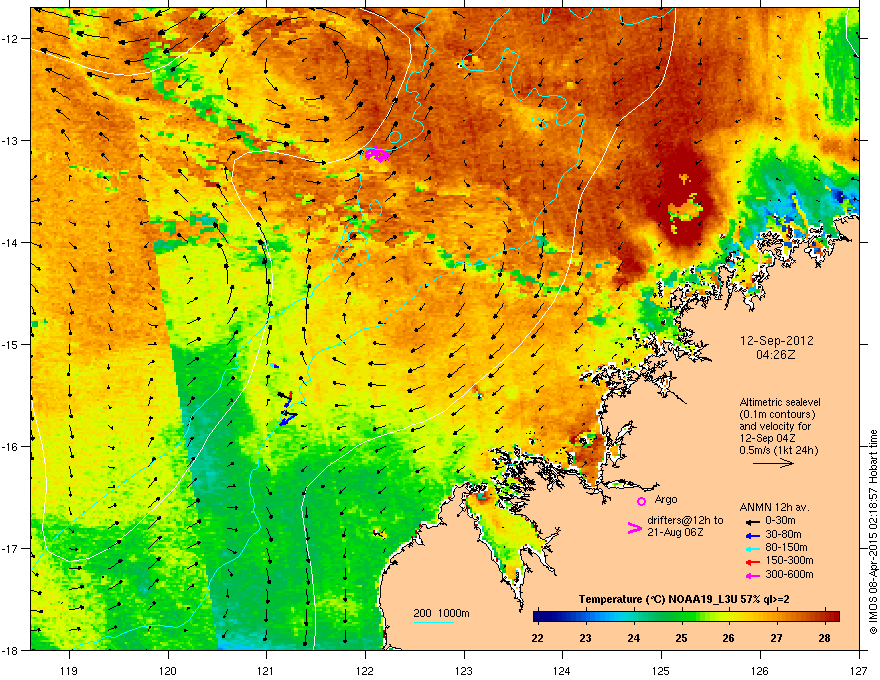This screenshot has width=880, height=680.
Task: Click the 125 longitude axis label
Action: [661, 670]
